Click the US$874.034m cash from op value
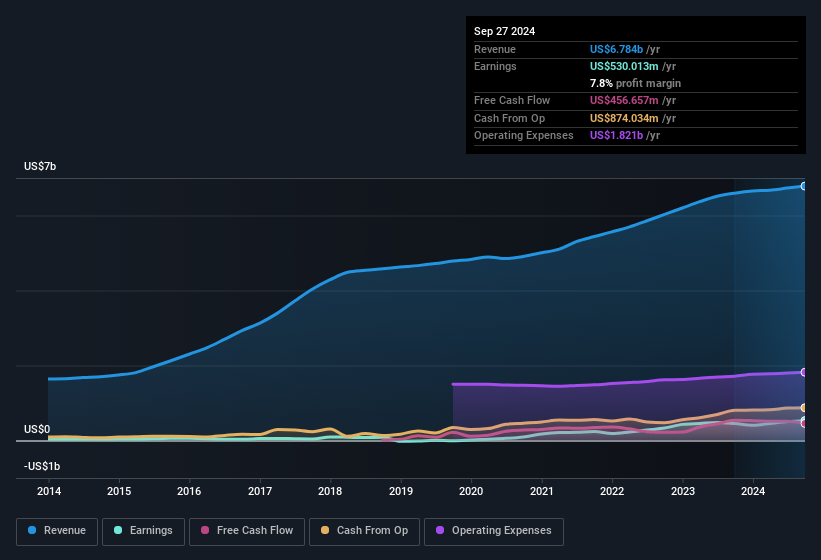821x560 pixels. click(624, 118)
